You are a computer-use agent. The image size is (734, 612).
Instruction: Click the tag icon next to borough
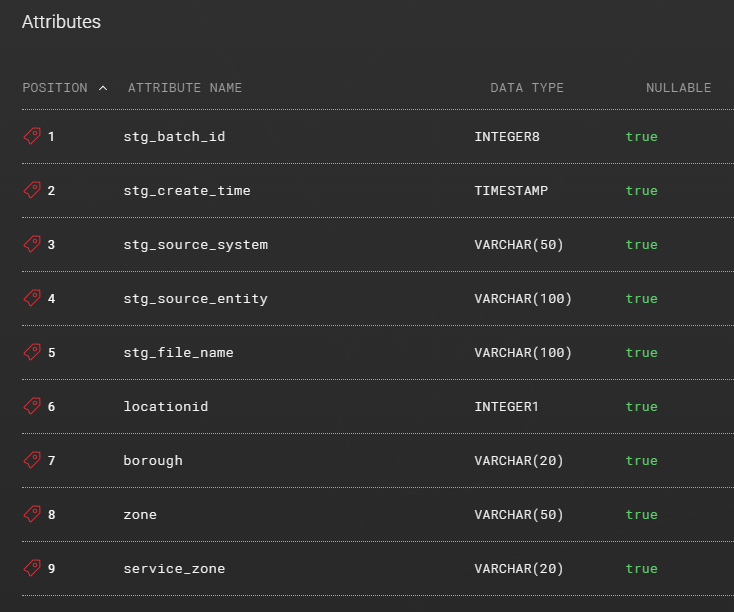(x=32, y=460)
